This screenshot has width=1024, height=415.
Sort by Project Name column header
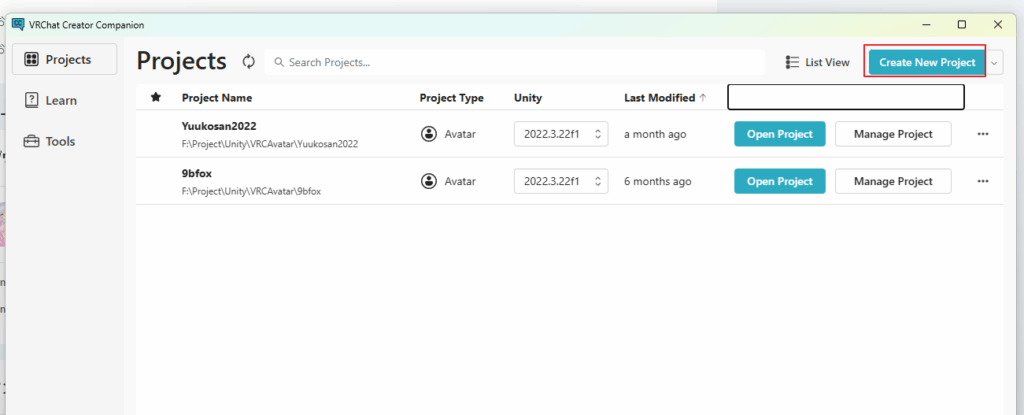(x=216, y=98)
